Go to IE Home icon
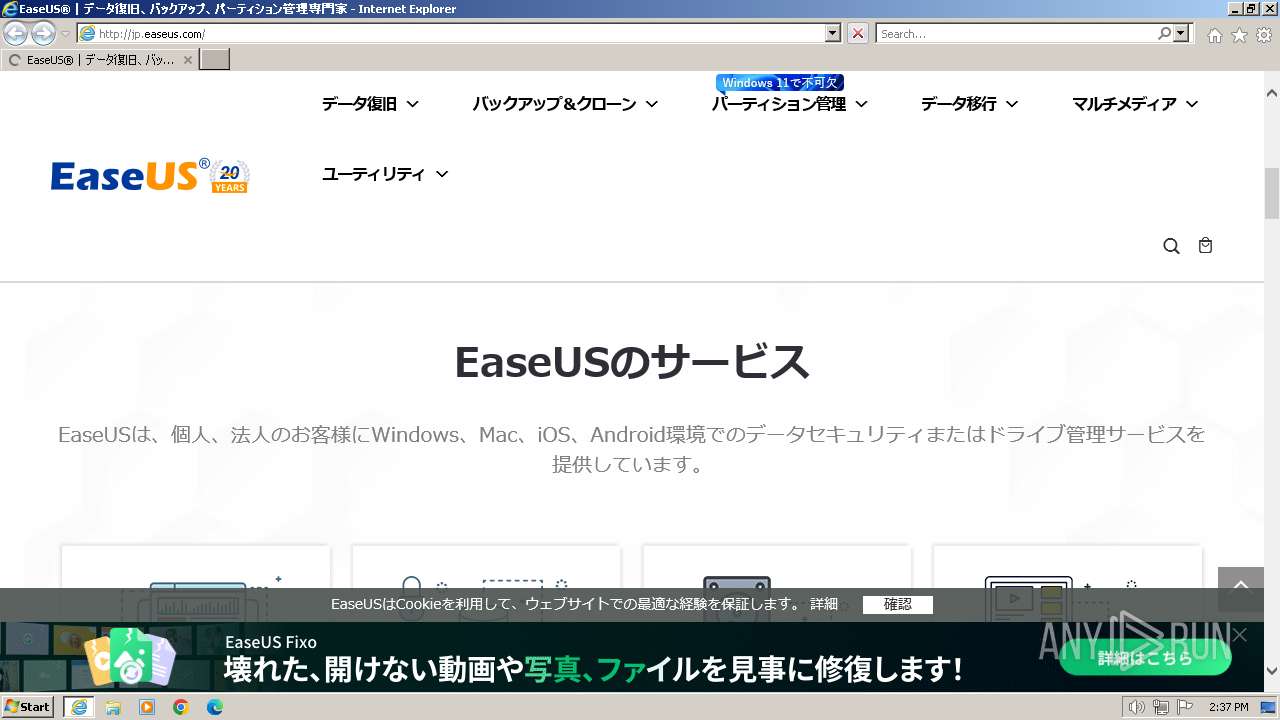This screenshot has width=1280, height=720. tap(1214, 35)
